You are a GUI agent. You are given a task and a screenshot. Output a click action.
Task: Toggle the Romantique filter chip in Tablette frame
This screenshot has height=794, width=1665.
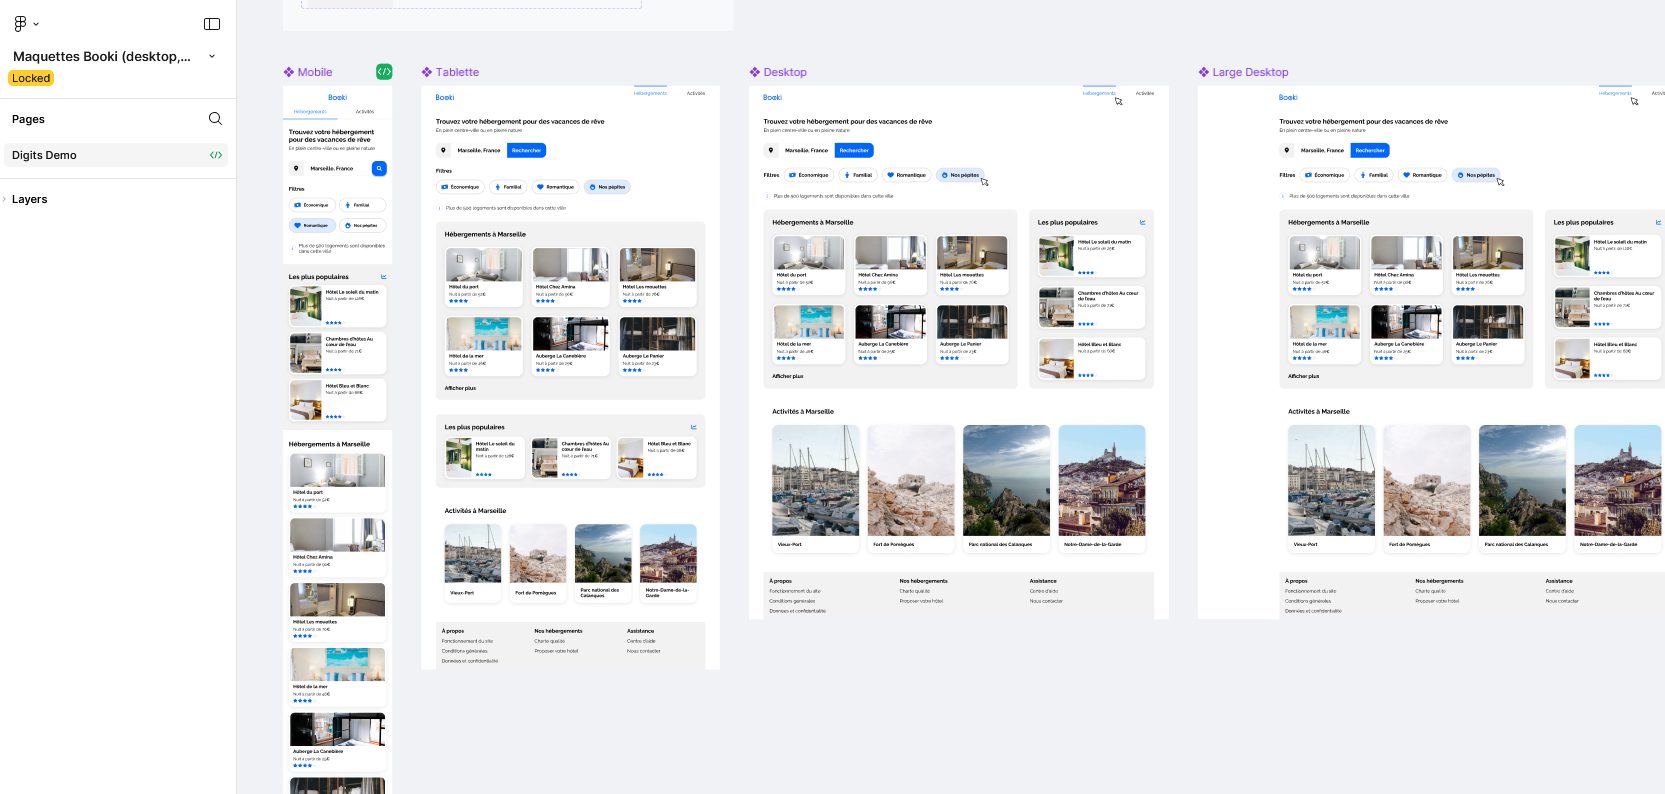pos(555,187)
